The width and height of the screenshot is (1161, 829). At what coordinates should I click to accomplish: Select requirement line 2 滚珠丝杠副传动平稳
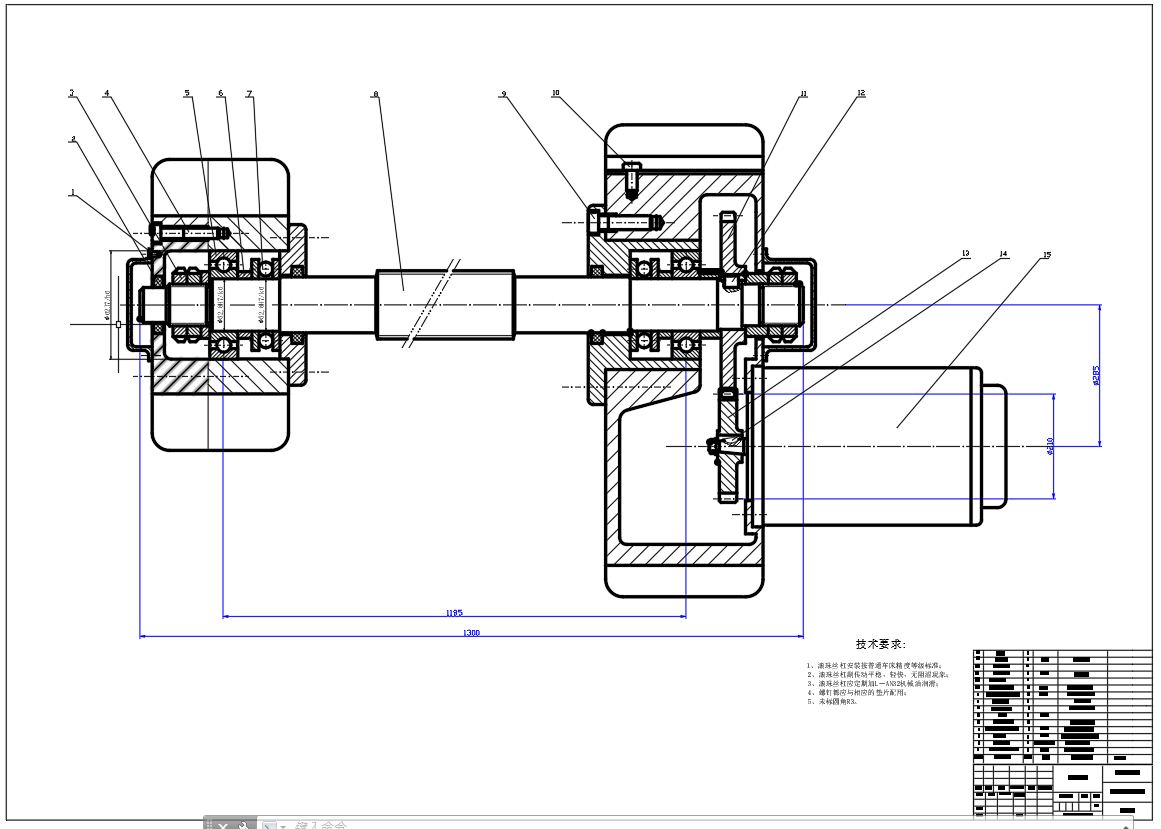[877, 674]
